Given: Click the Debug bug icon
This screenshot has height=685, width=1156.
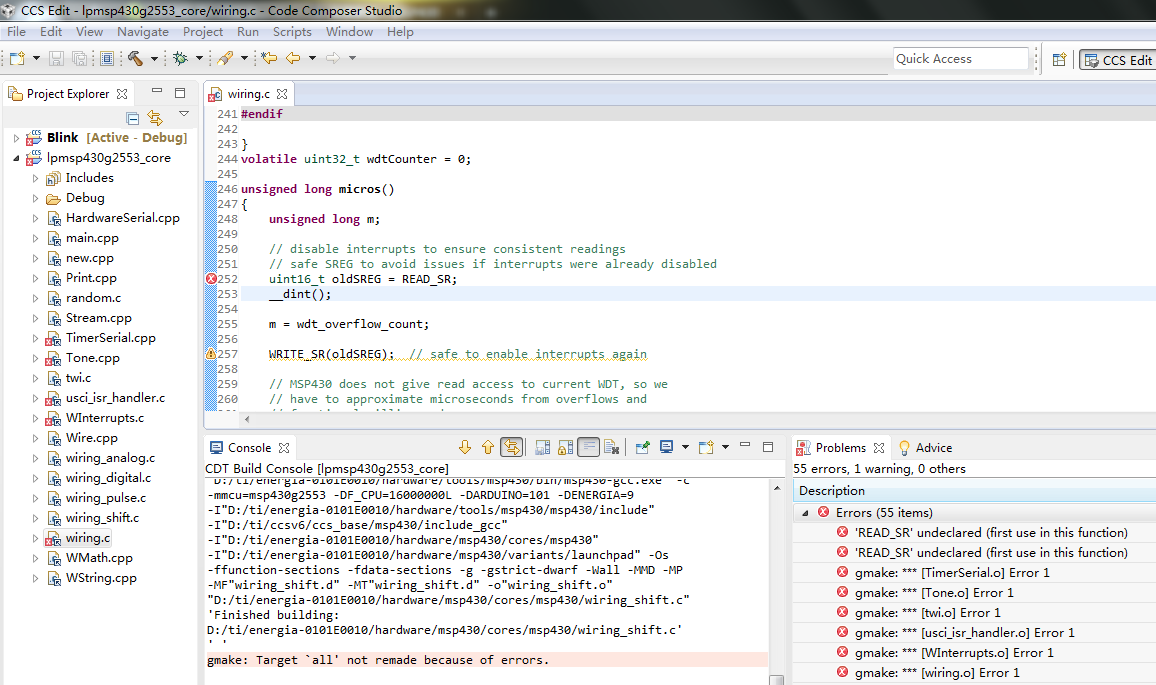Looking at the screenshot, I should [x=180, y=59].
